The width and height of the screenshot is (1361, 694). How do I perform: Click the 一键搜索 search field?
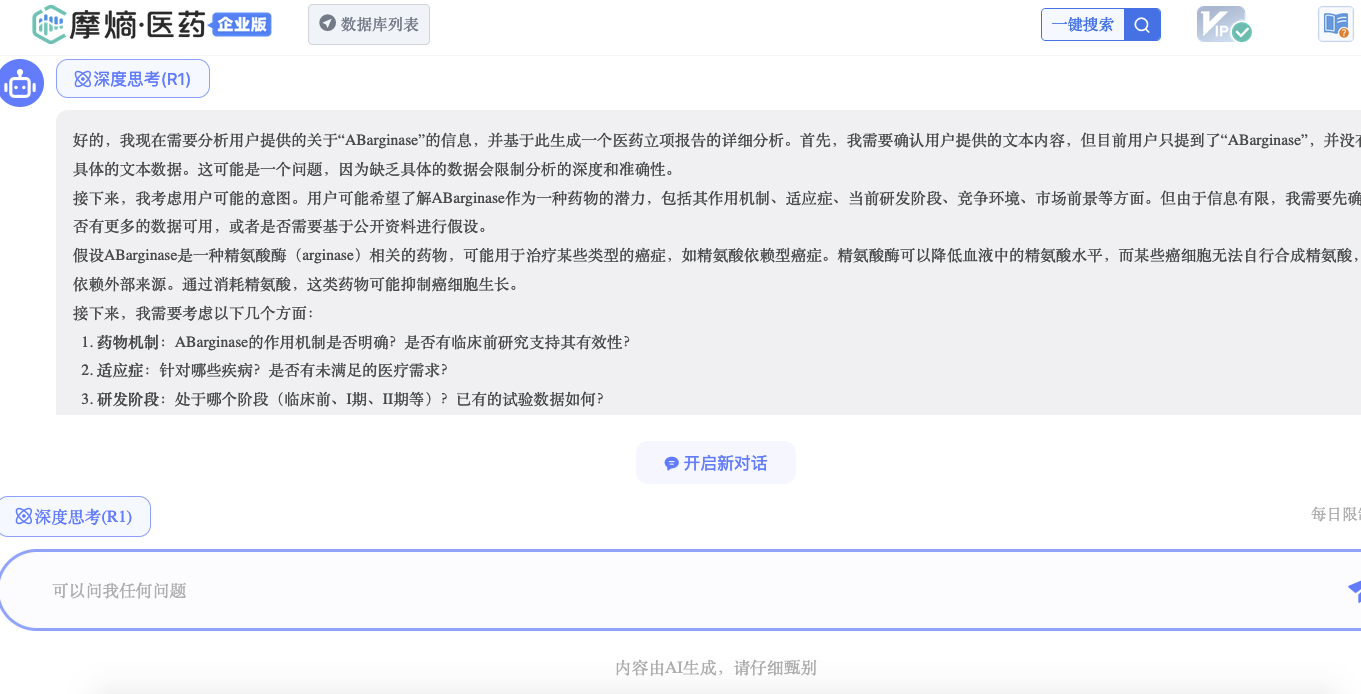(1082, 24)
